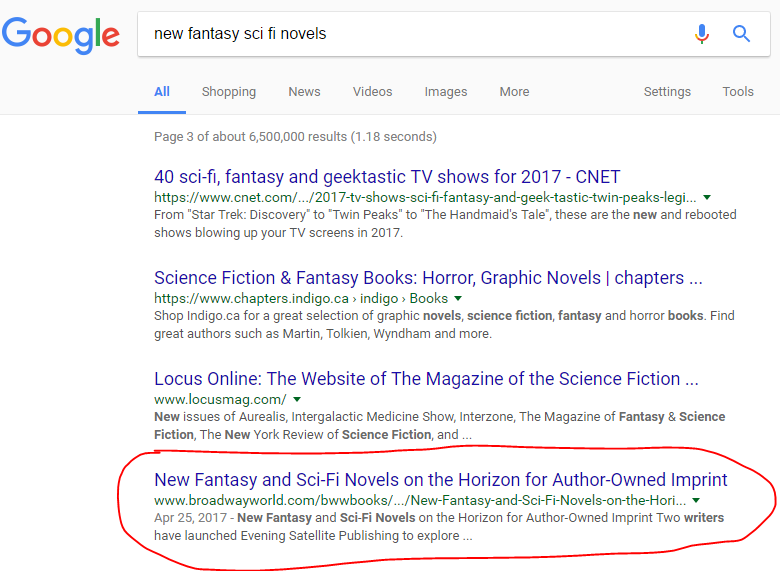Open the Author-Owned Imprint novels result

[x=440, y=480]
